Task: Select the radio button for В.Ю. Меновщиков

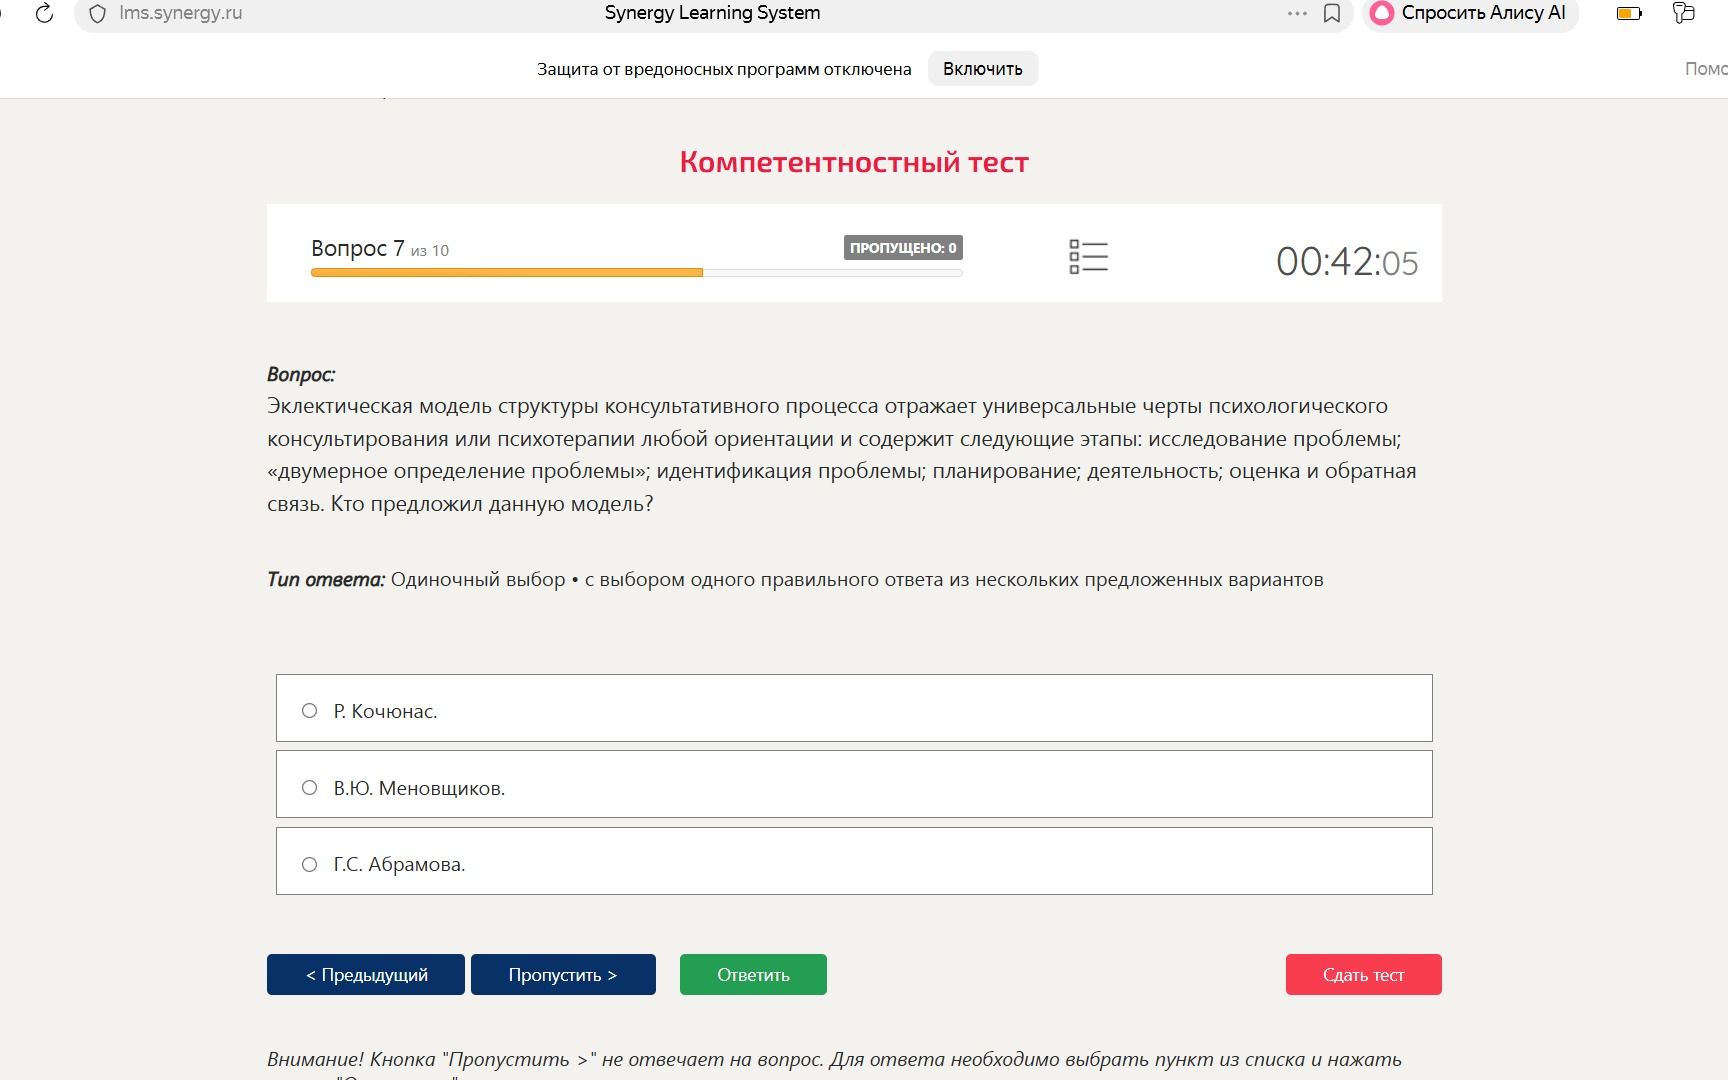Action: pyautogui.click(x=310, y=788)
